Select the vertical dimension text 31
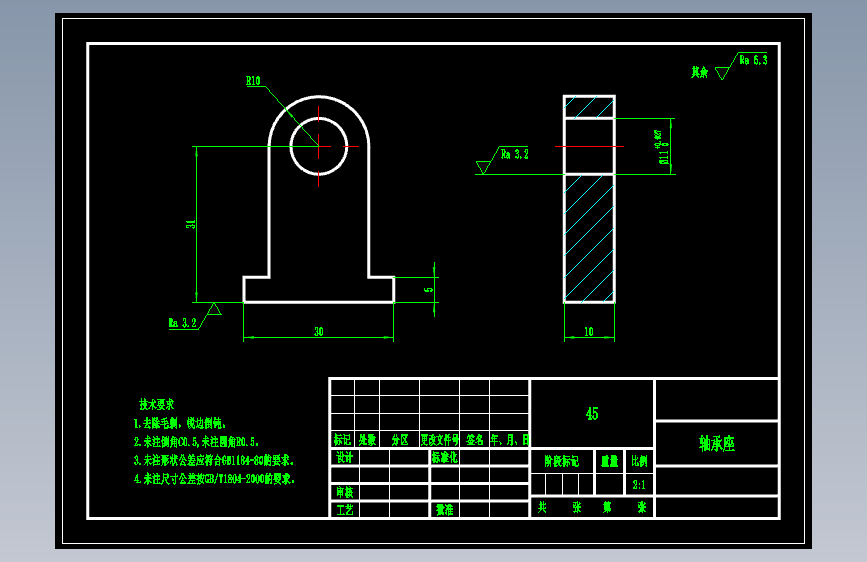The height and width of the screenshot is (562, 867). [191, 224]
